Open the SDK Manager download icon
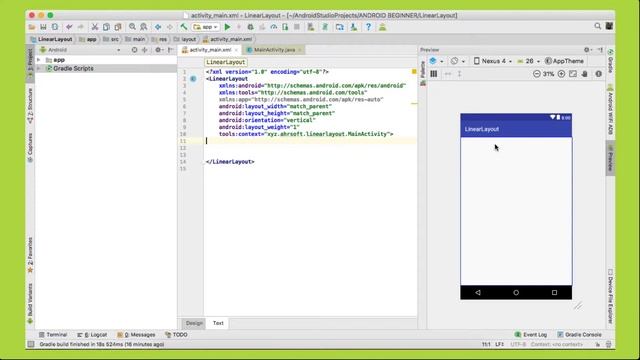Screen dimensions: 640x360 pyautogui.click(x=353, y=27)
